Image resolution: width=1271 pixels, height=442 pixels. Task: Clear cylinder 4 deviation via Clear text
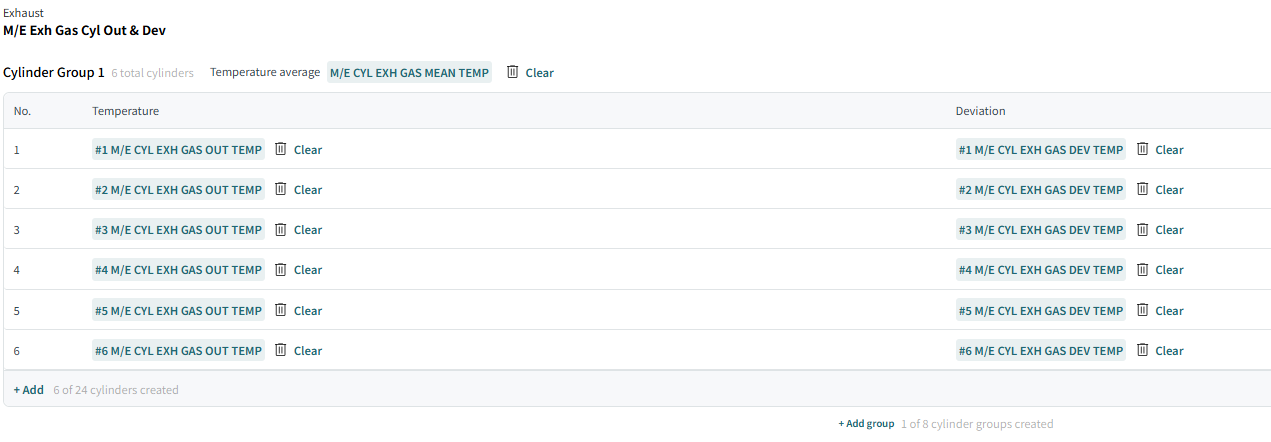[1170, 270]
